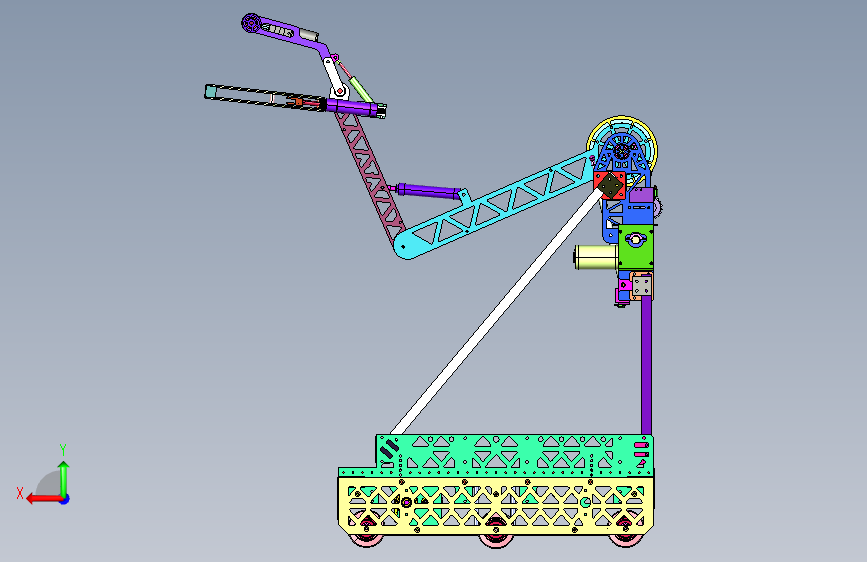
Task: Click the red X axis arrow of the triad
Action: coord(43,499)
